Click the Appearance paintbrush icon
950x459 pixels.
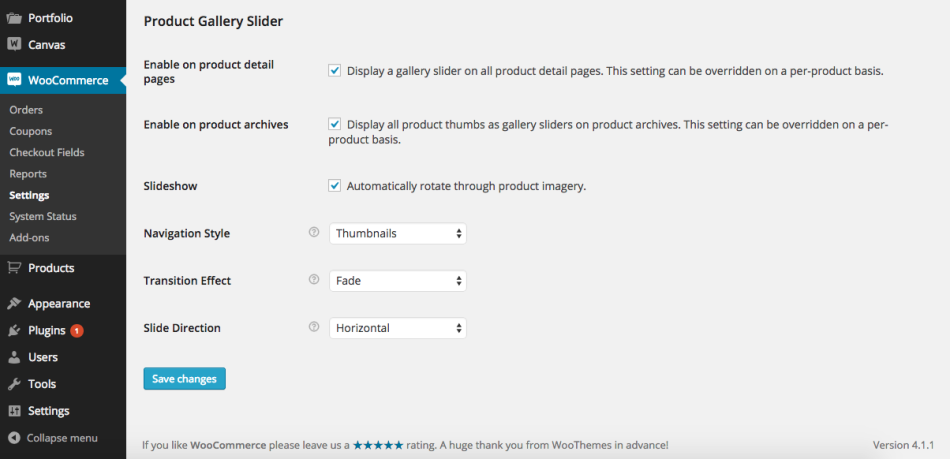tap(15, 304)
